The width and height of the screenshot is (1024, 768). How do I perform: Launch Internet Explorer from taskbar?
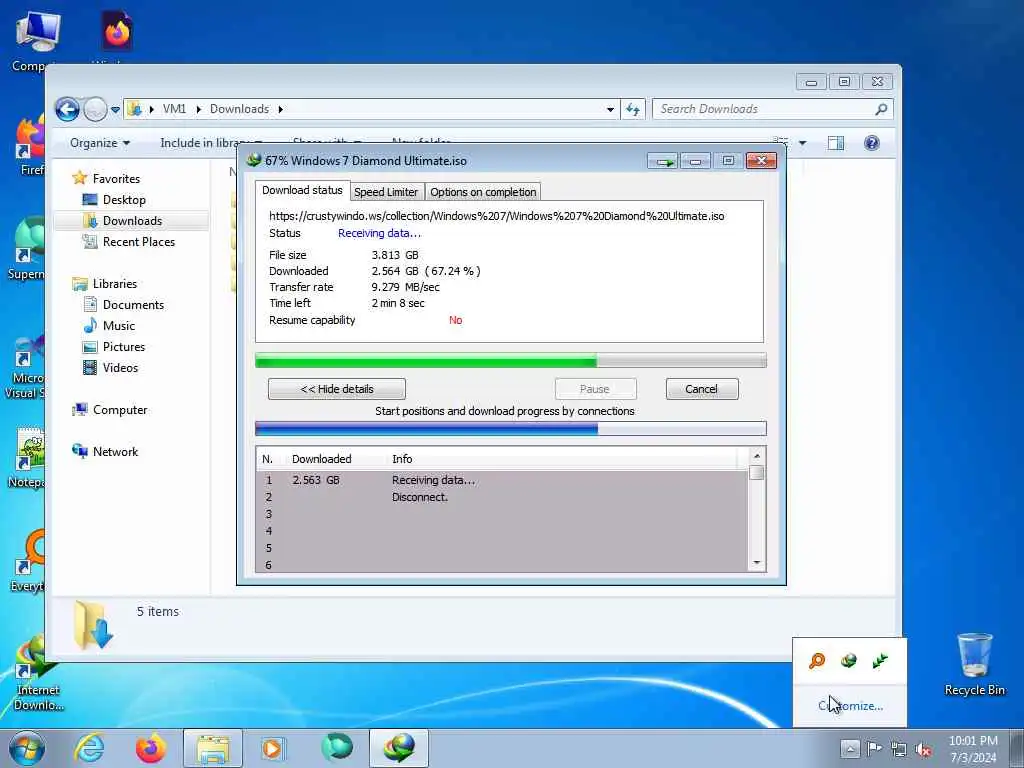(89, 748)
